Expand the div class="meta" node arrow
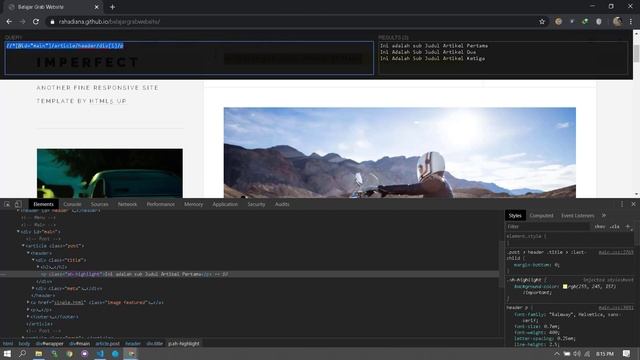This screenshot has height=360, width=640. click(x=33, y=288)
